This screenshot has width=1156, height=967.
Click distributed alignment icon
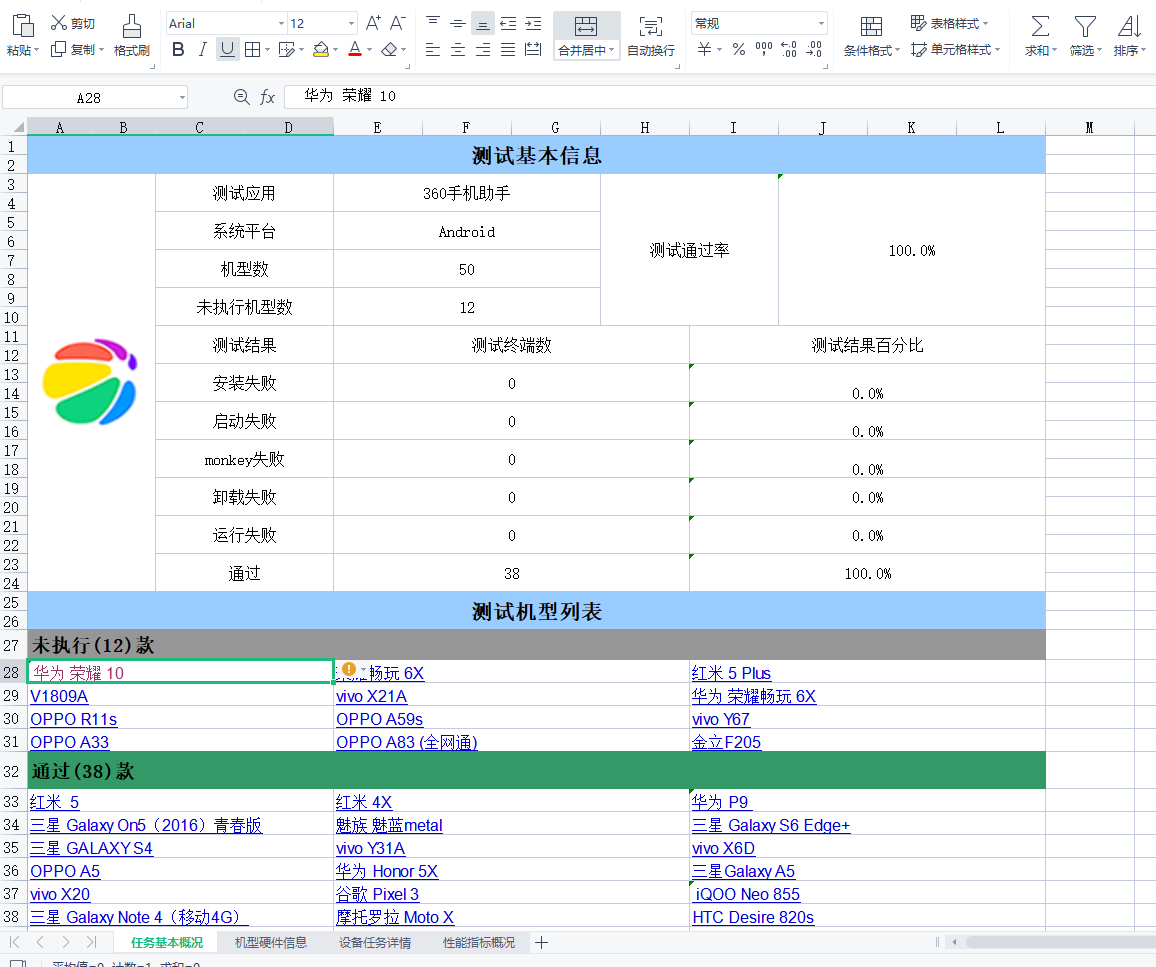coord(533,49)
